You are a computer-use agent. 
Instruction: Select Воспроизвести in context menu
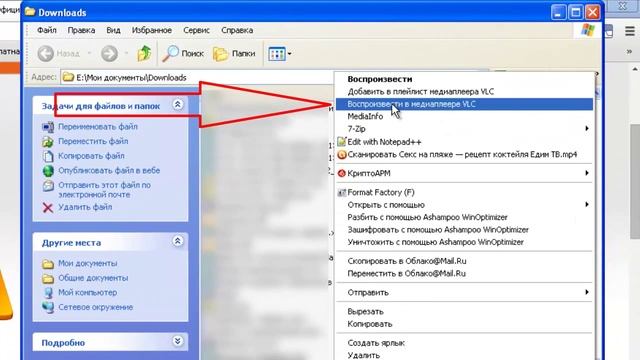tap(464, 79)
